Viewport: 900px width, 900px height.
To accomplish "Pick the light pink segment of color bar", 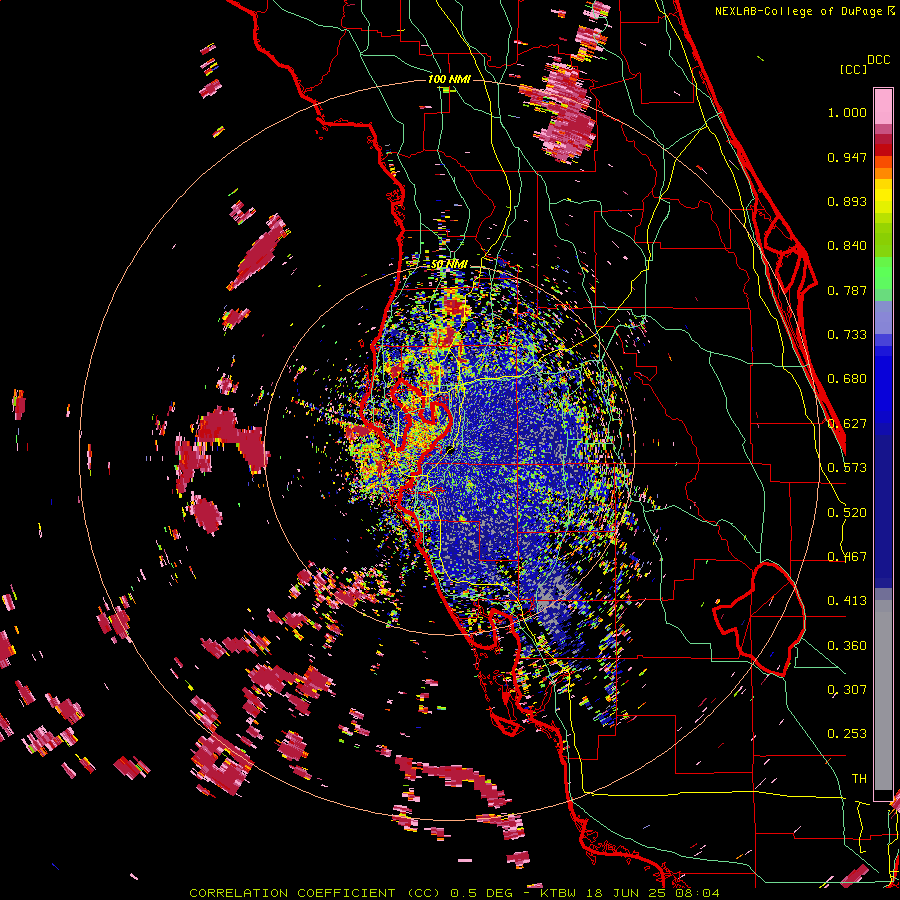I will pyautogui.click(x=883, y=107).
